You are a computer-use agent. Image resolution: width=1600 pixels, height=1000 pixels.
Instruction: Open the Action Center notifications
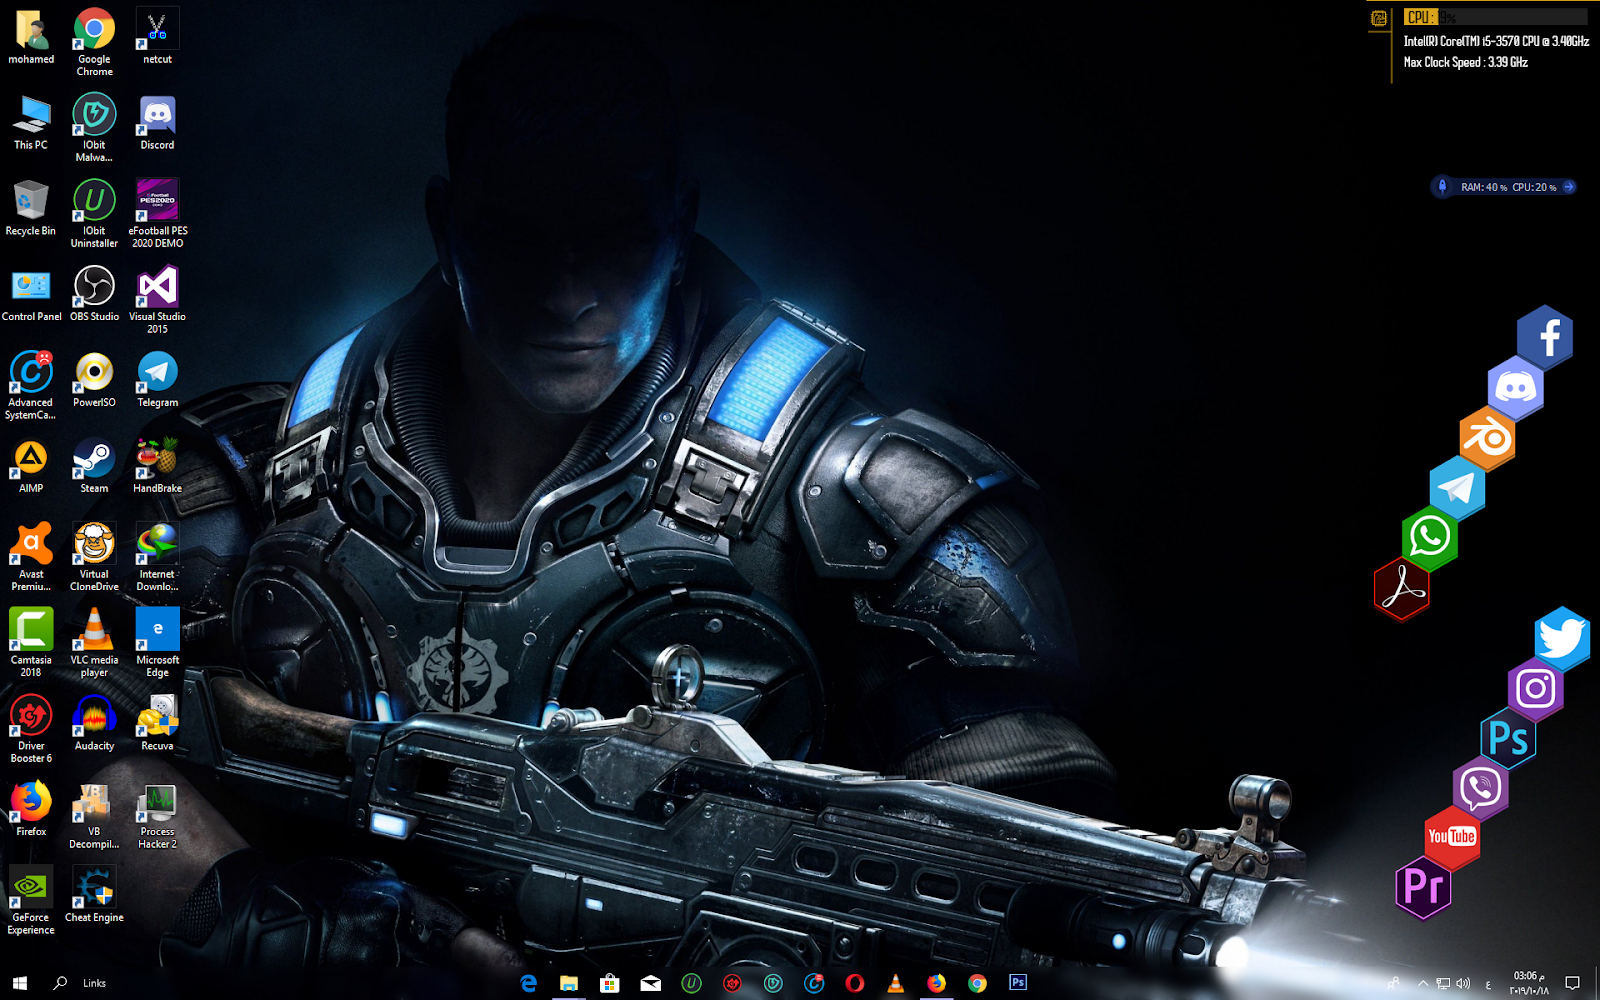pyautogui.click(x=1572, y=983)
